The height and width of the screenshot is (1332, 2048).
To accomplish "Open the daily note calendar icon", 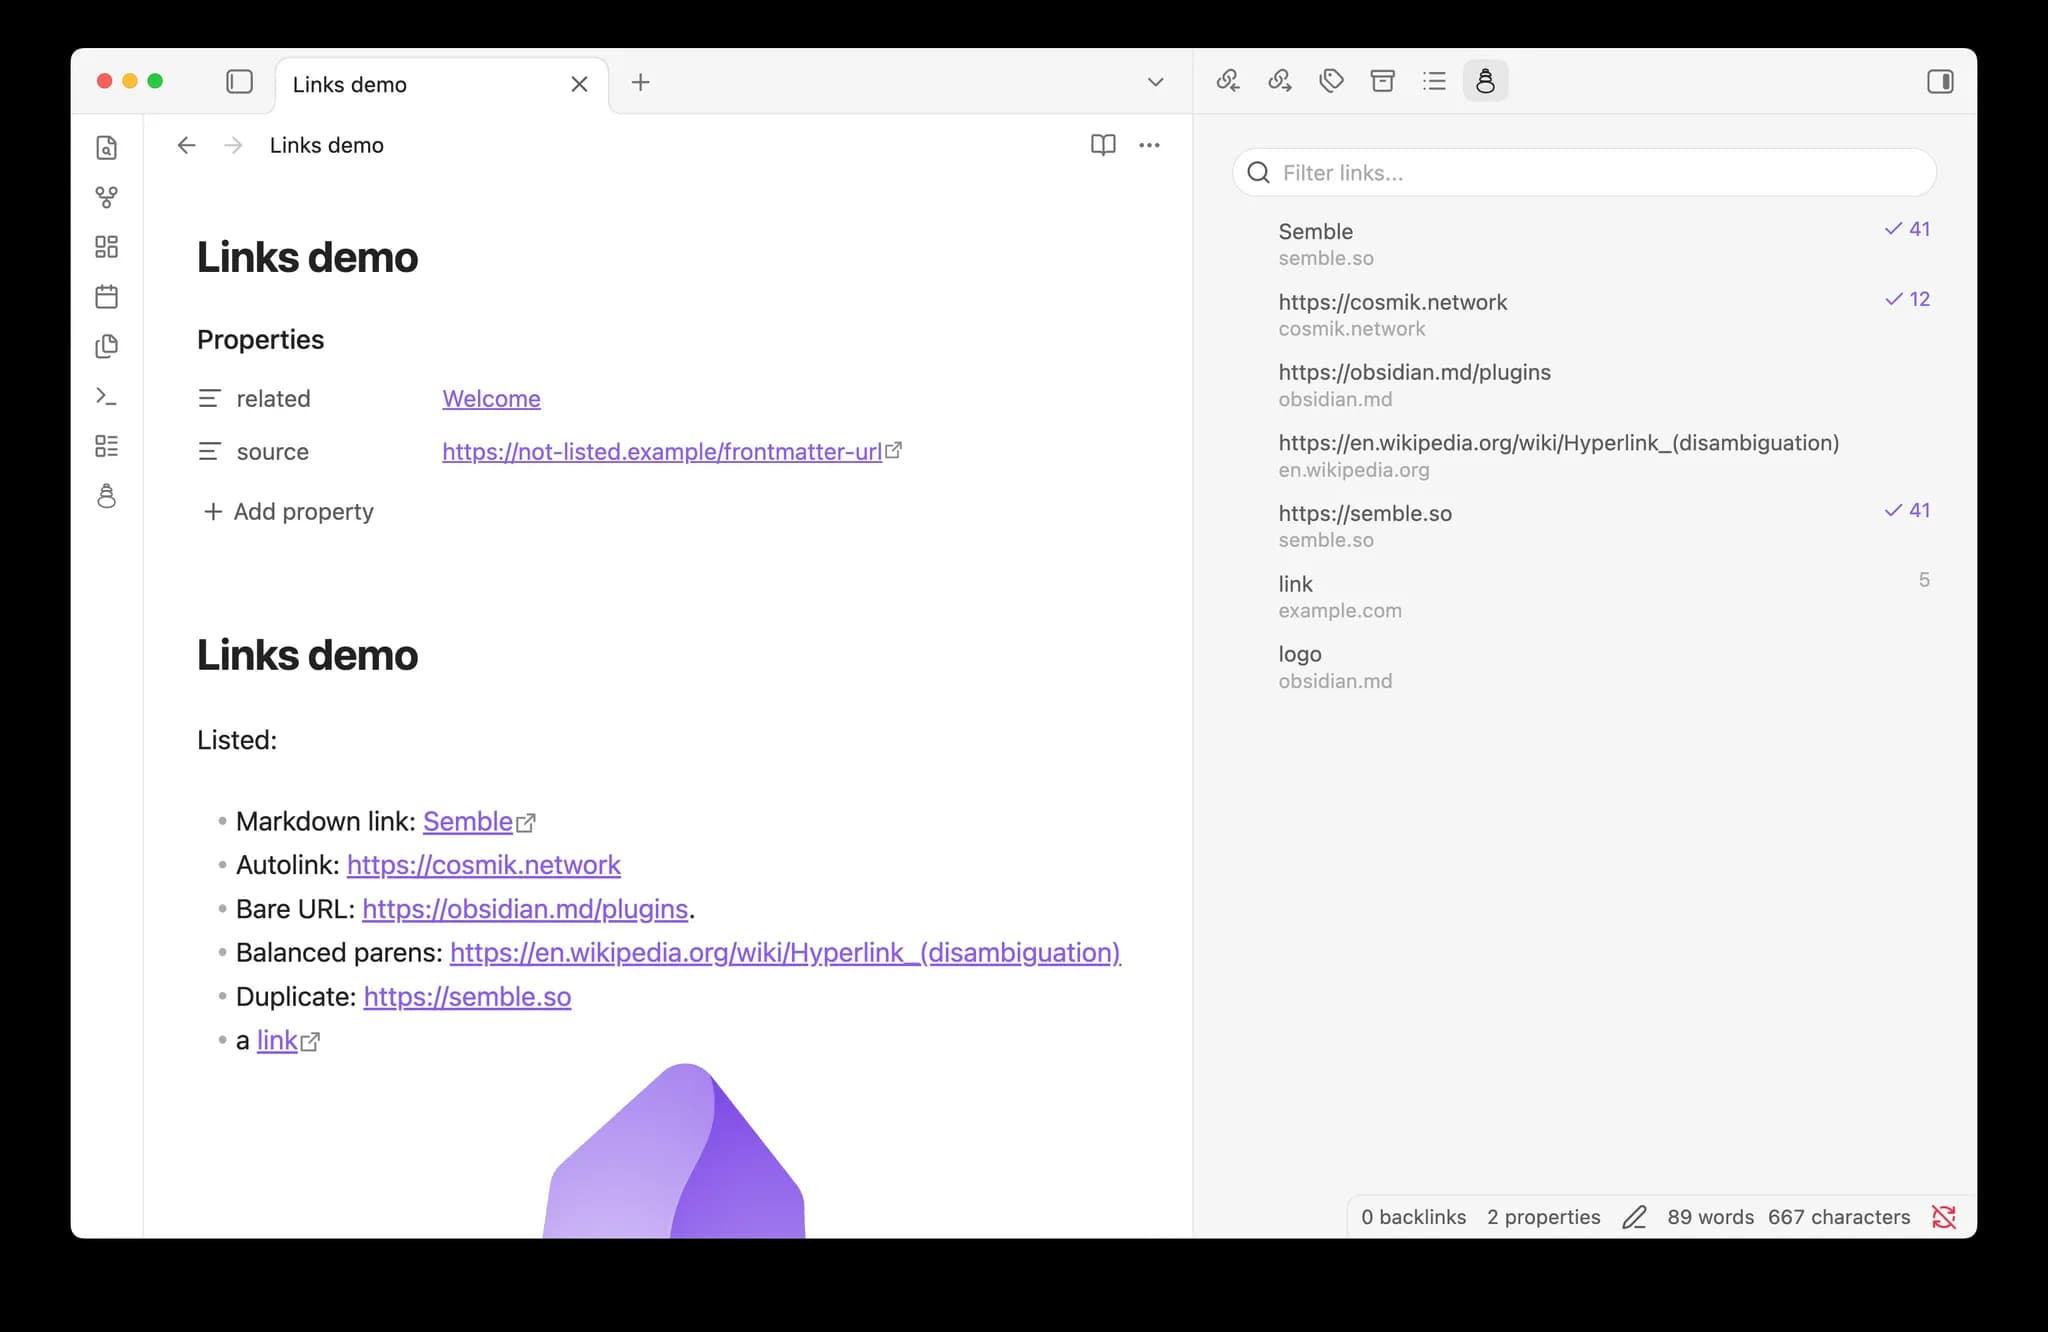I will pos(106,297).
